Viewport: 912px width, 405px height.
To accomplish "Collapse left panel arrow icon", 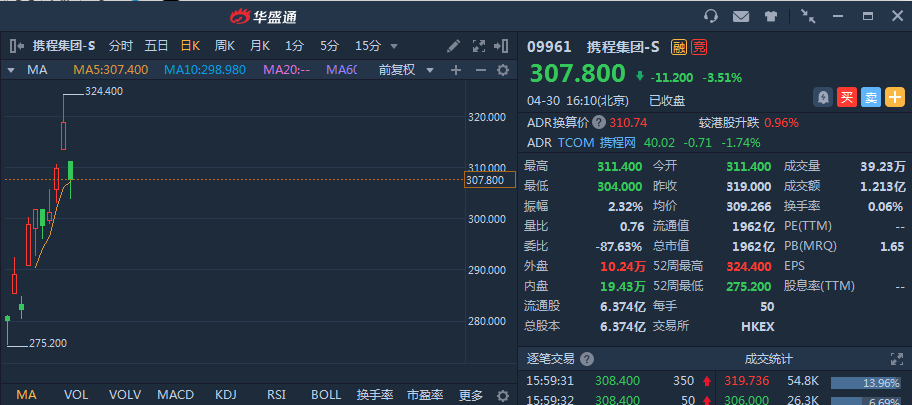I will [17, 46].
